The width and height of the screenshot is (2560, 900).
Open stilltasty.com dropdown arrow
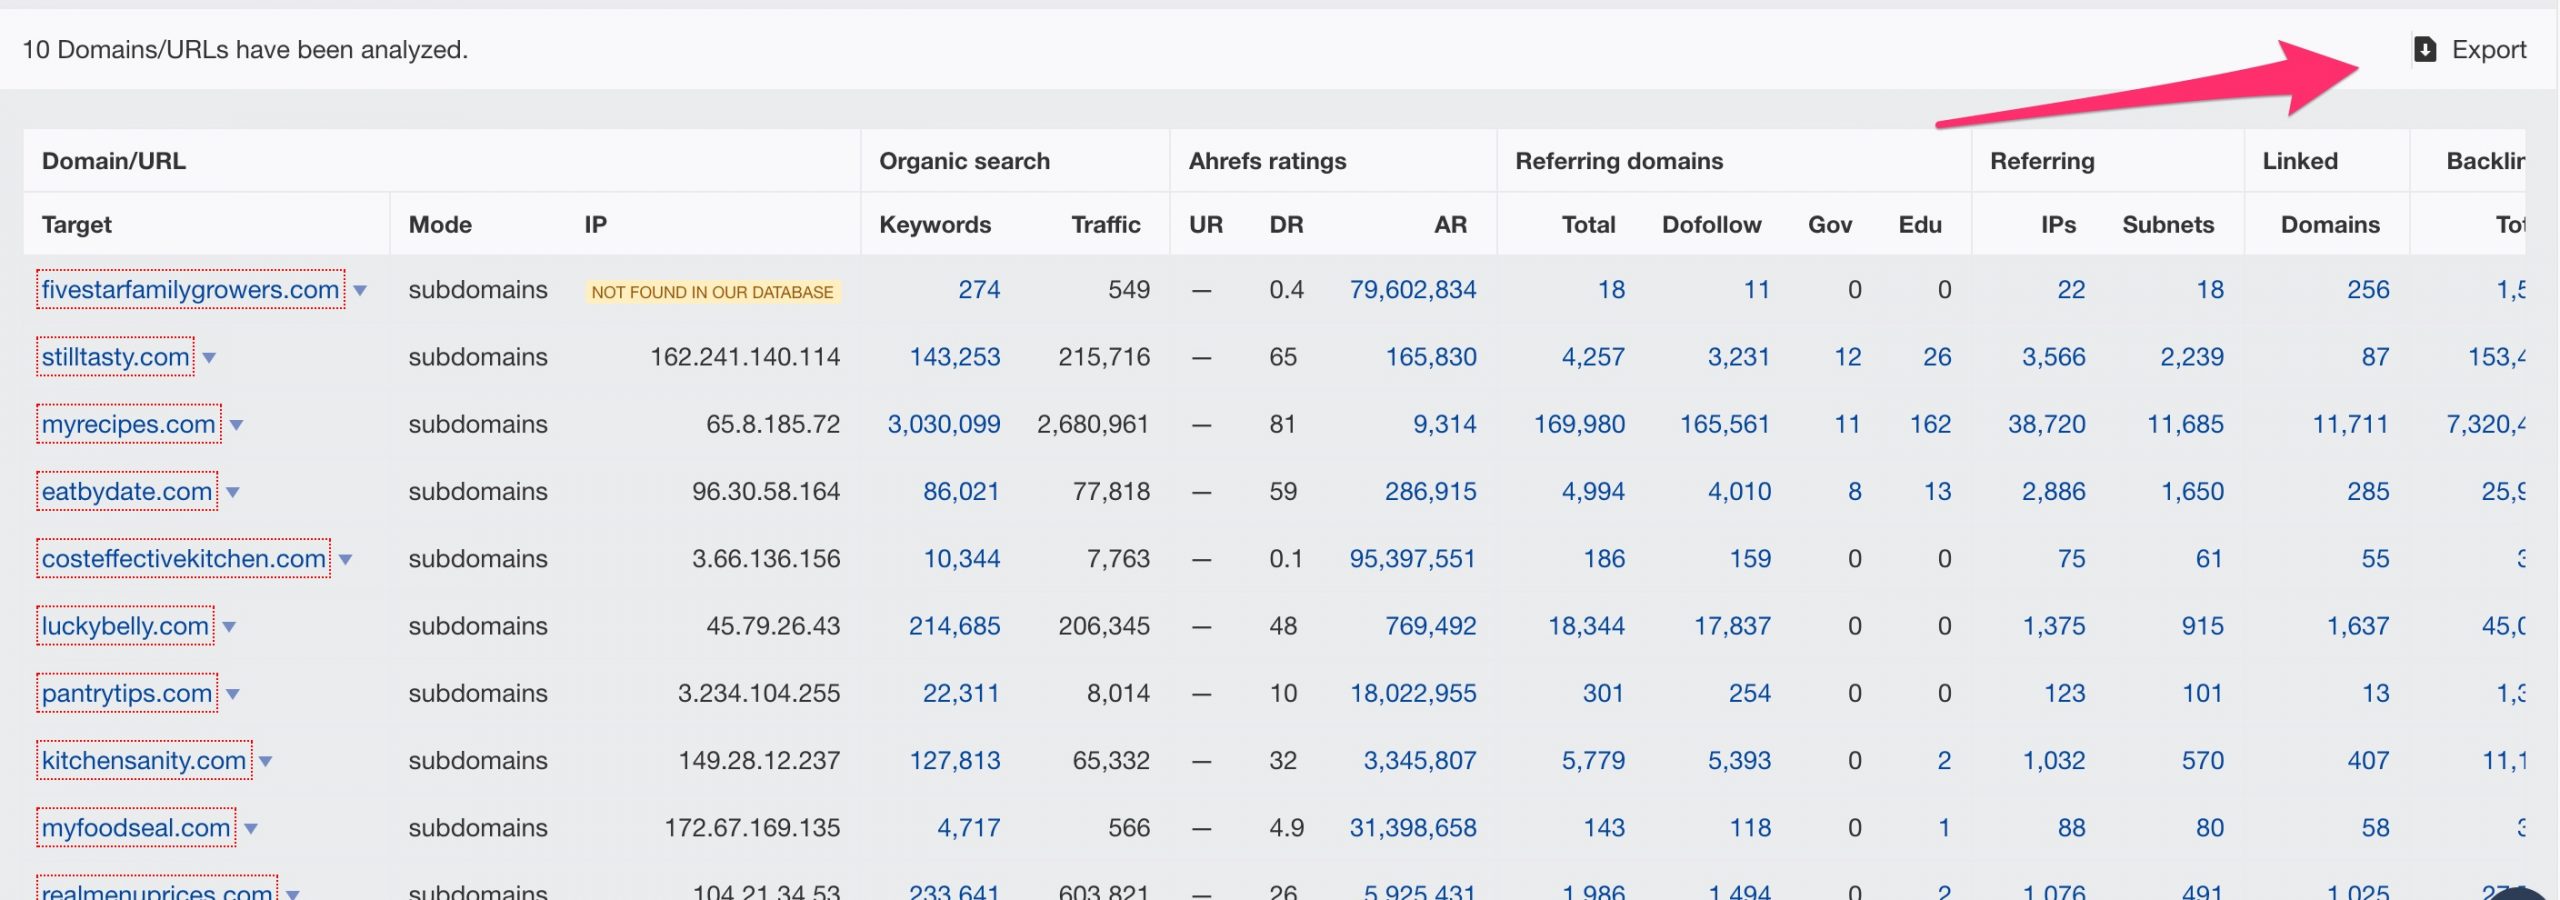209,357
